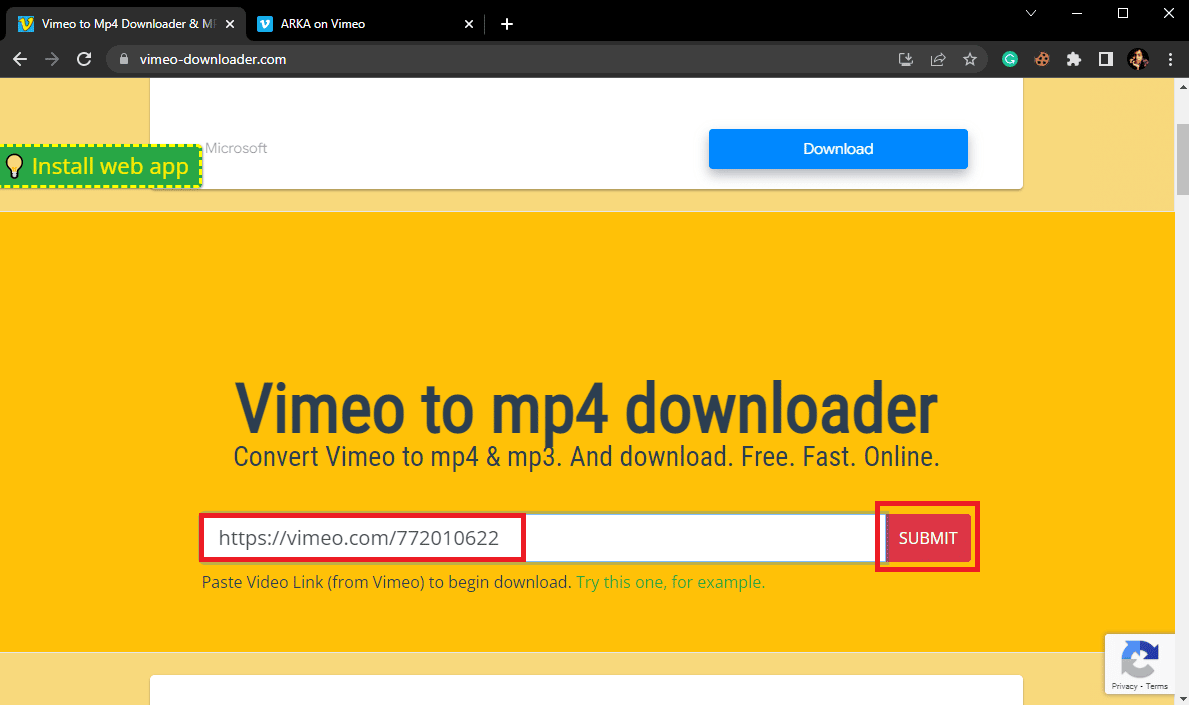Click the Install web app banner
Viewport: 1189px width, 705px height.
click(101, 166)
